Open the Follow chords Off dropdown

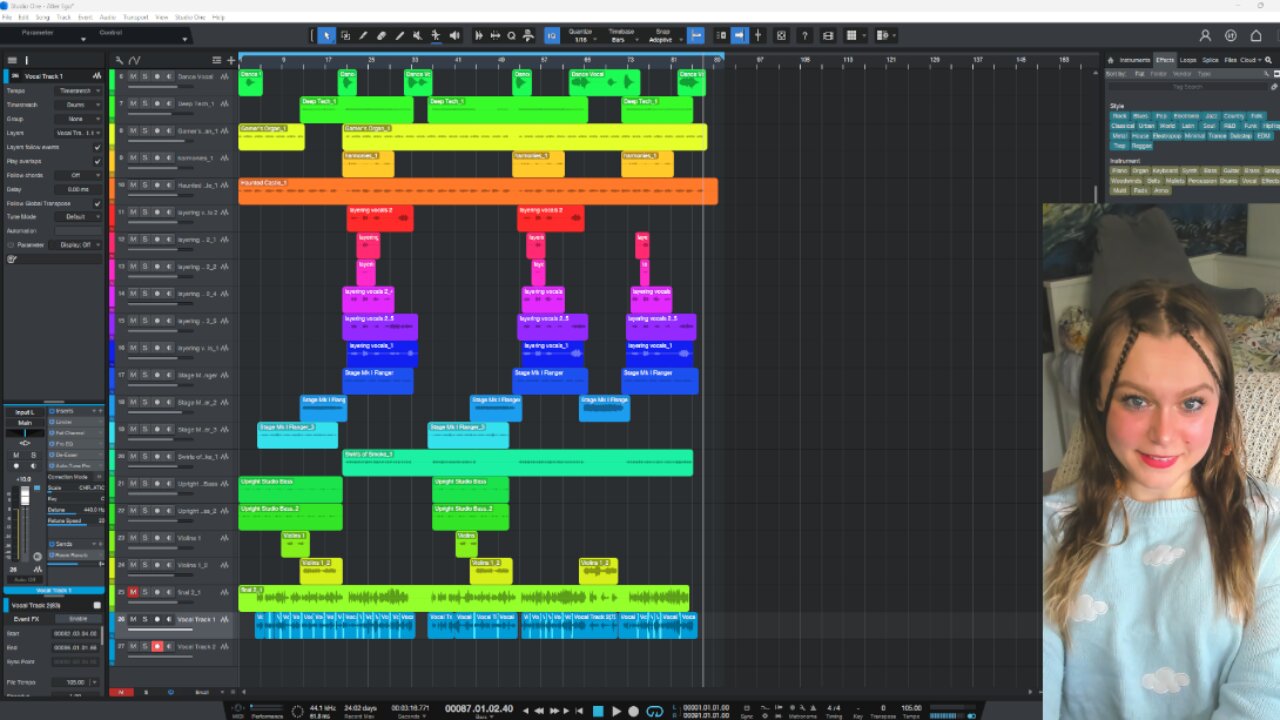tap(78, 175)
